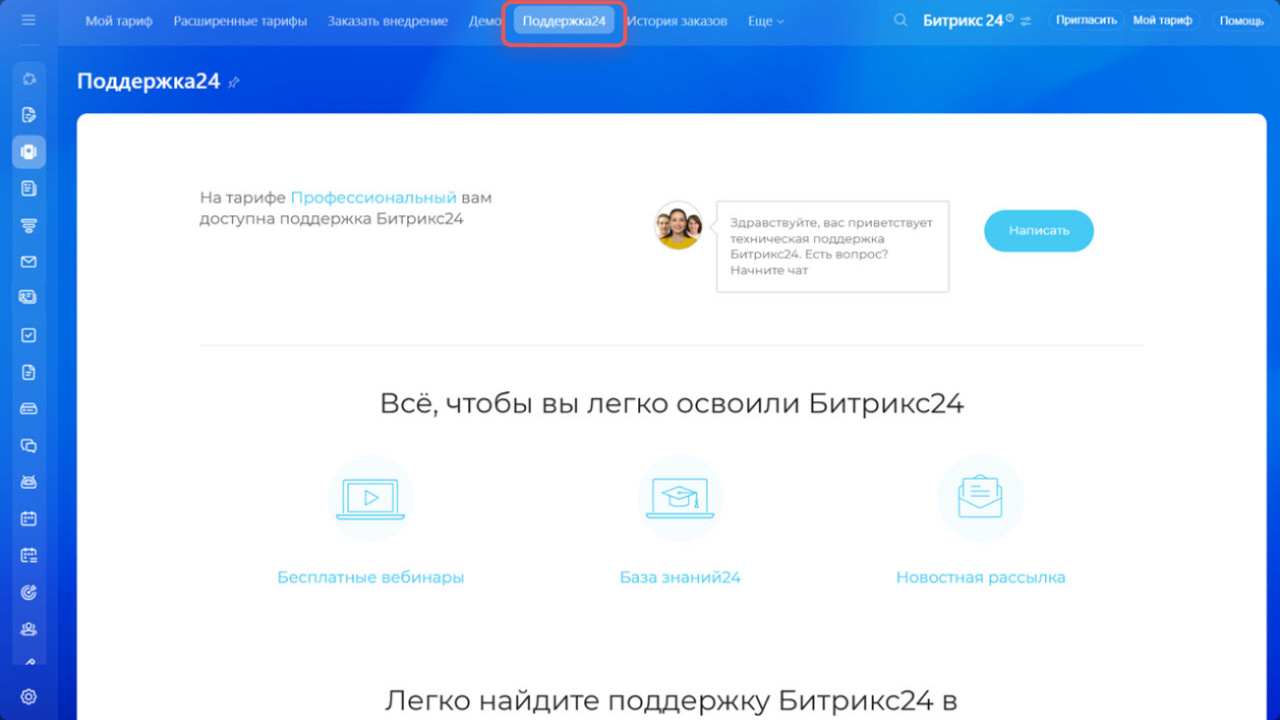This screenshot has height=720, width=1280.
Task: Open the Демо tab
Action: pyautogui.click(x=485, y=21)
